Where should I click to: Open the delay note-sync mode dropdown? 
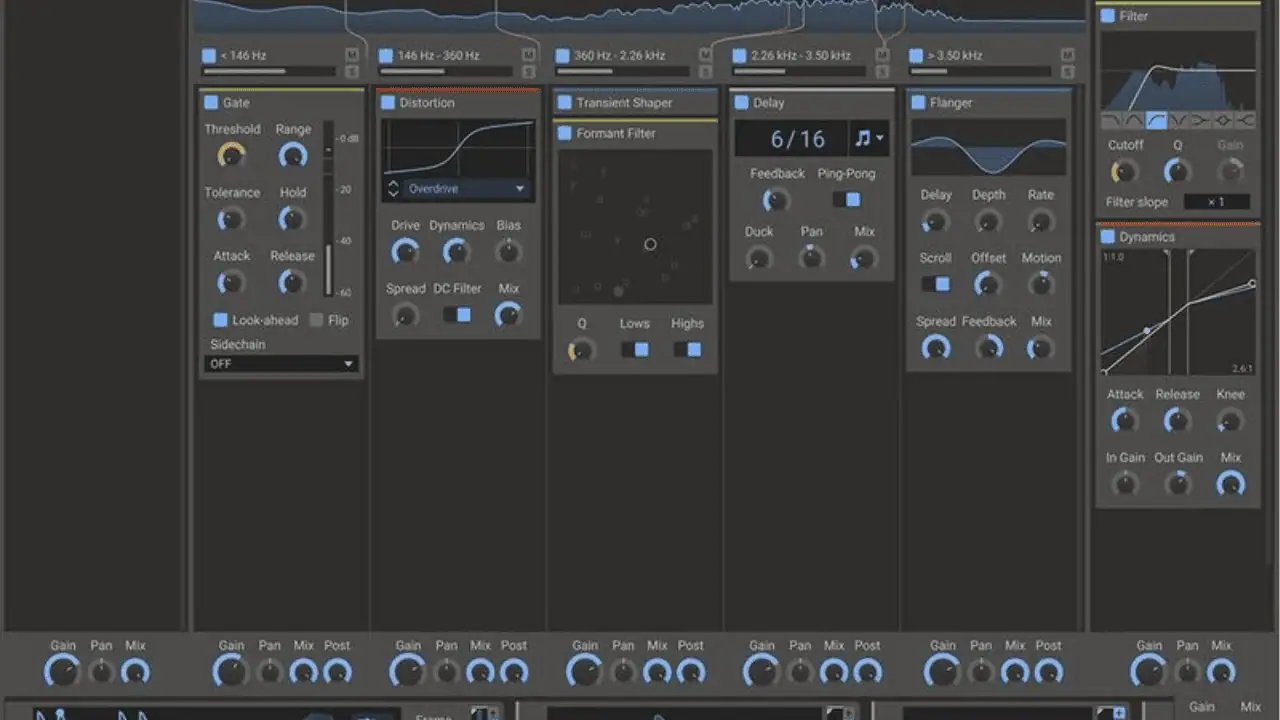coord(869,139)
